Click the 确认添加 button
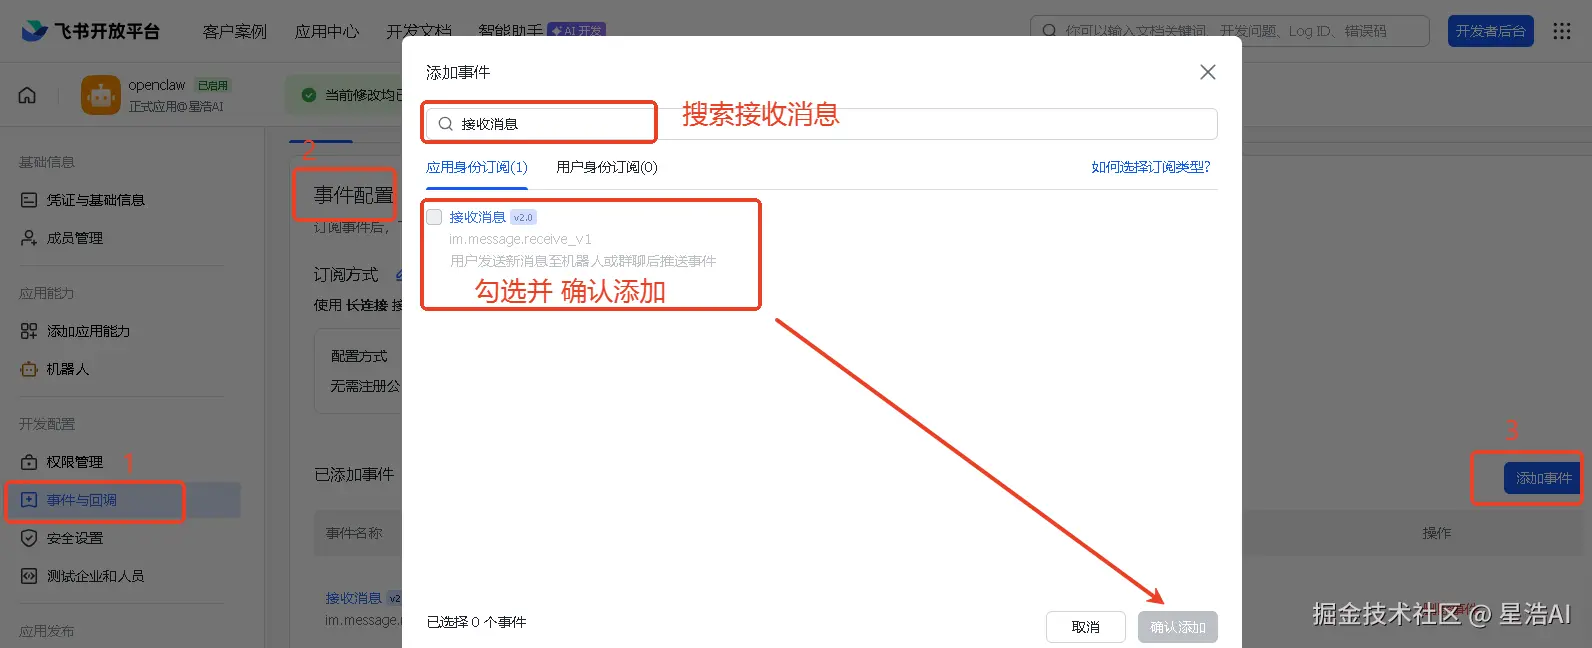 point(1178,627)
